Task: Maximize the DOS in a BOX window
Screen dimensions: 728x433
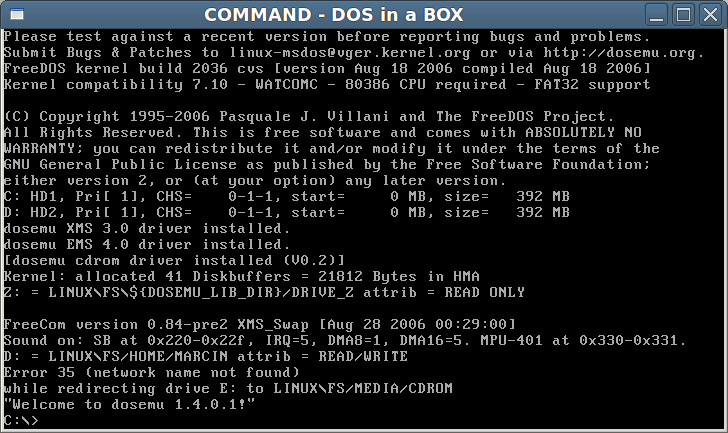Action: 683,15
